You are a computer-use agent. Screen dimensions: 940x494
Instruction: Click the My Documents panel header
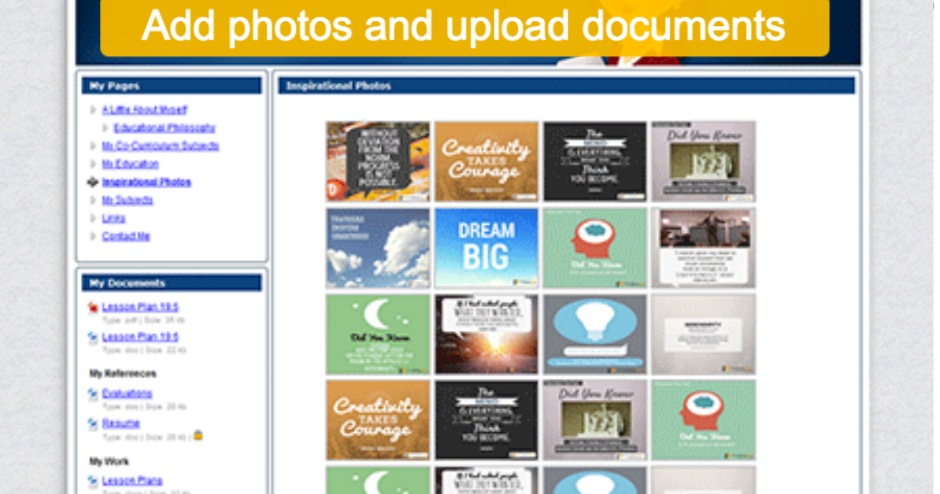click(171, 283)
